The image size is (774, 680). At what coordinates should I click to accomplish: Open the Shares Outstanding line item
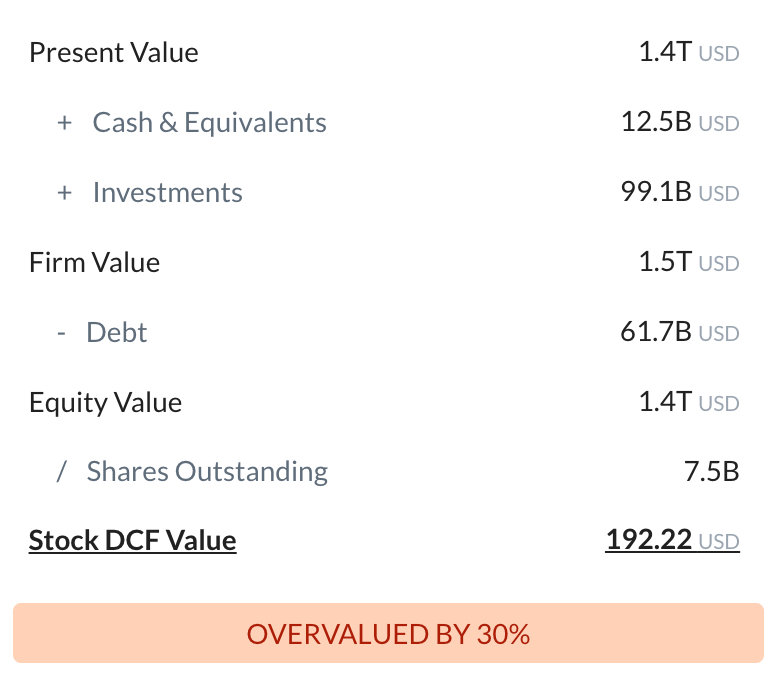click(207, 472)
